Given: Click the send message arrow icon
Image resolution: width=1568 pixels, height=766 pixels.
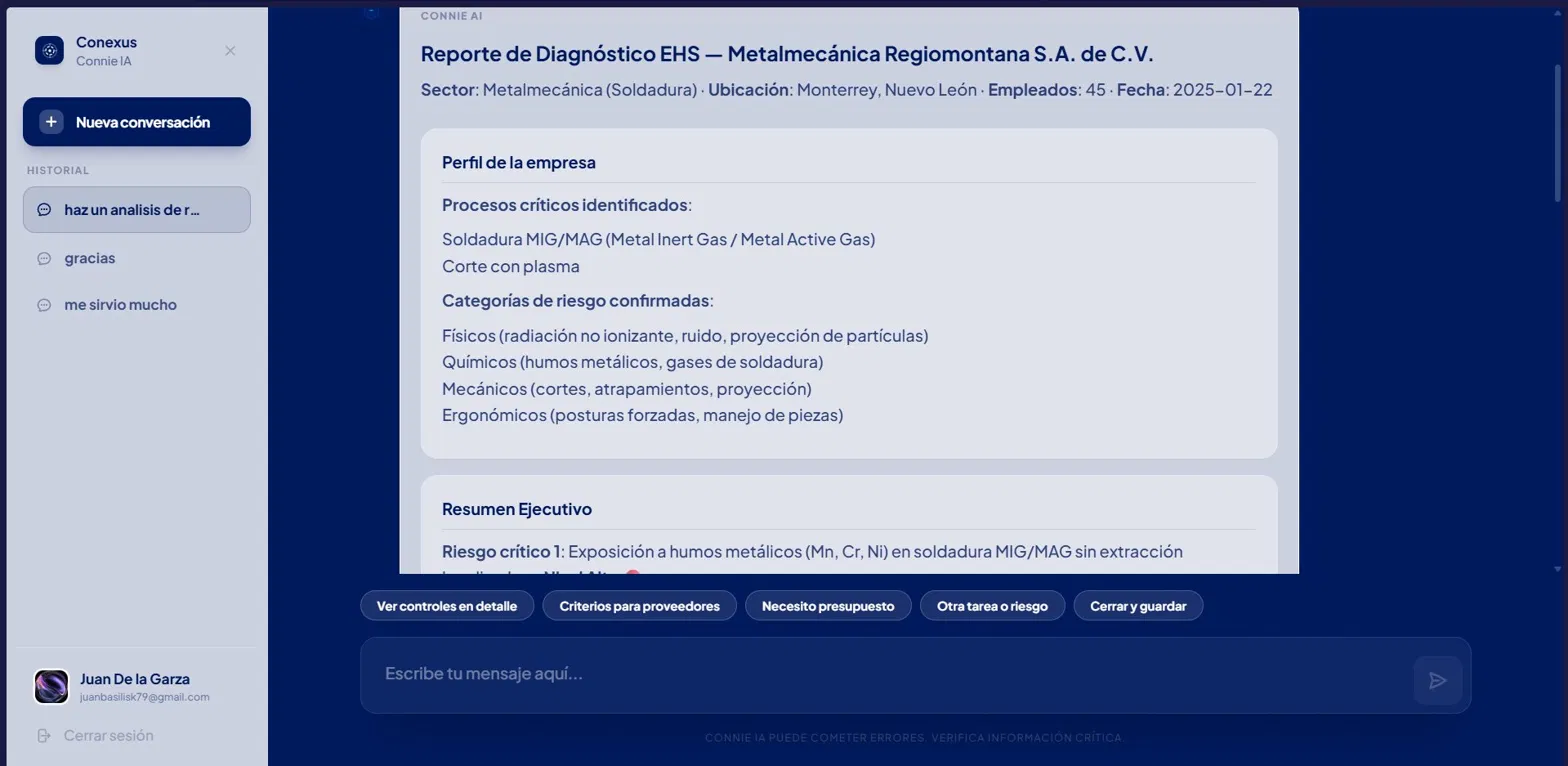Looking at the screenshot, I should [x=1438, y=681].
